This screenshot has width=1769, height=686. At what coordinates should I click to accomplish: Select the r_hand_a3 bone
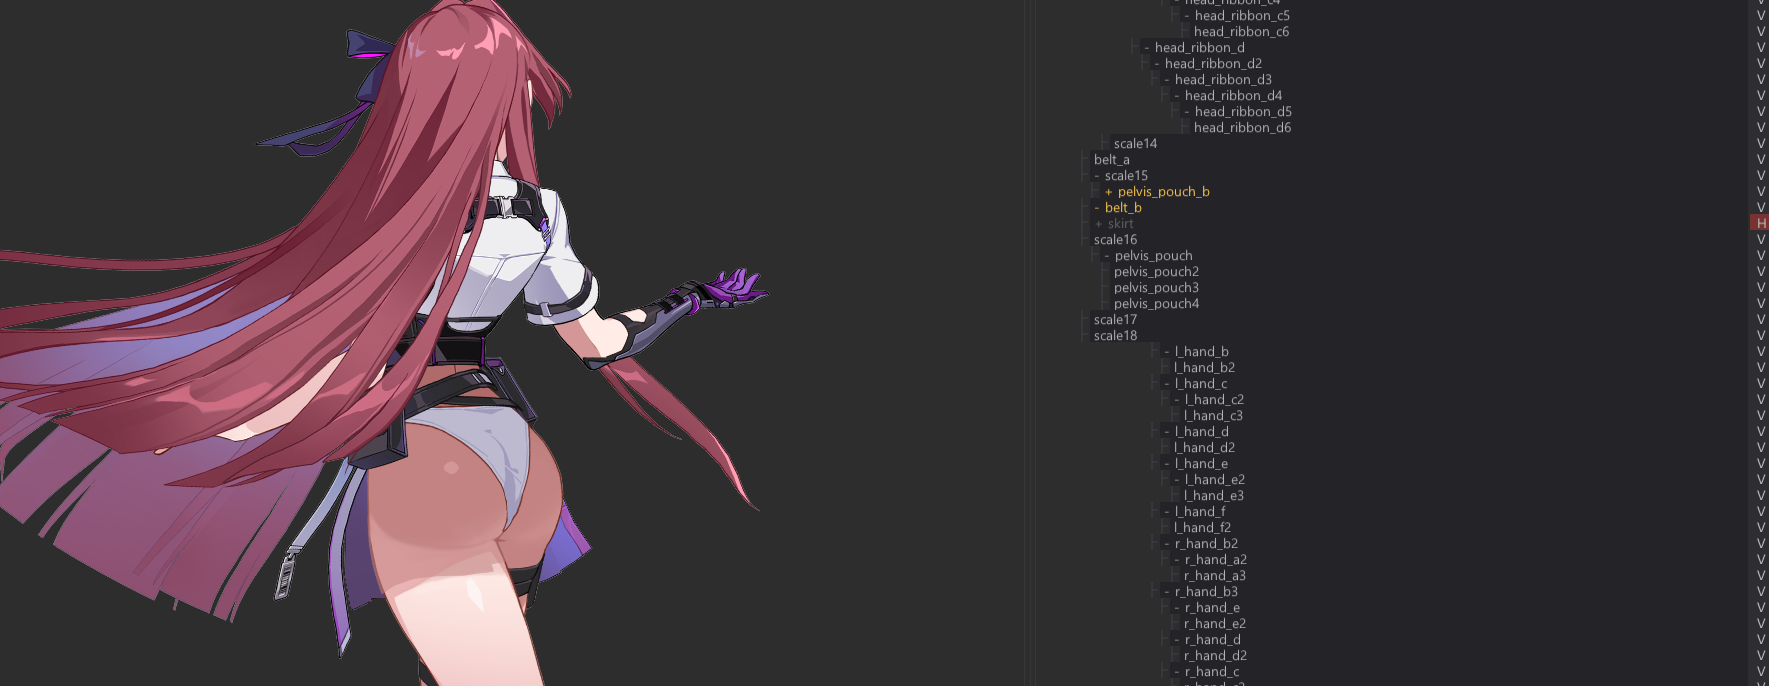click(x=1214, y=575)
